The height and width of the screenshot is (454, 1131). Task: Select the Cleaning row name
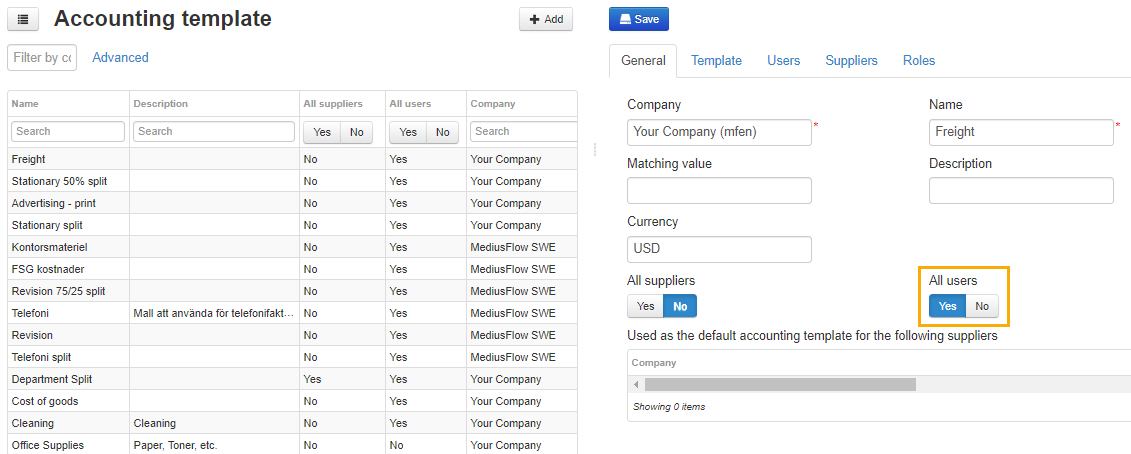33,423
